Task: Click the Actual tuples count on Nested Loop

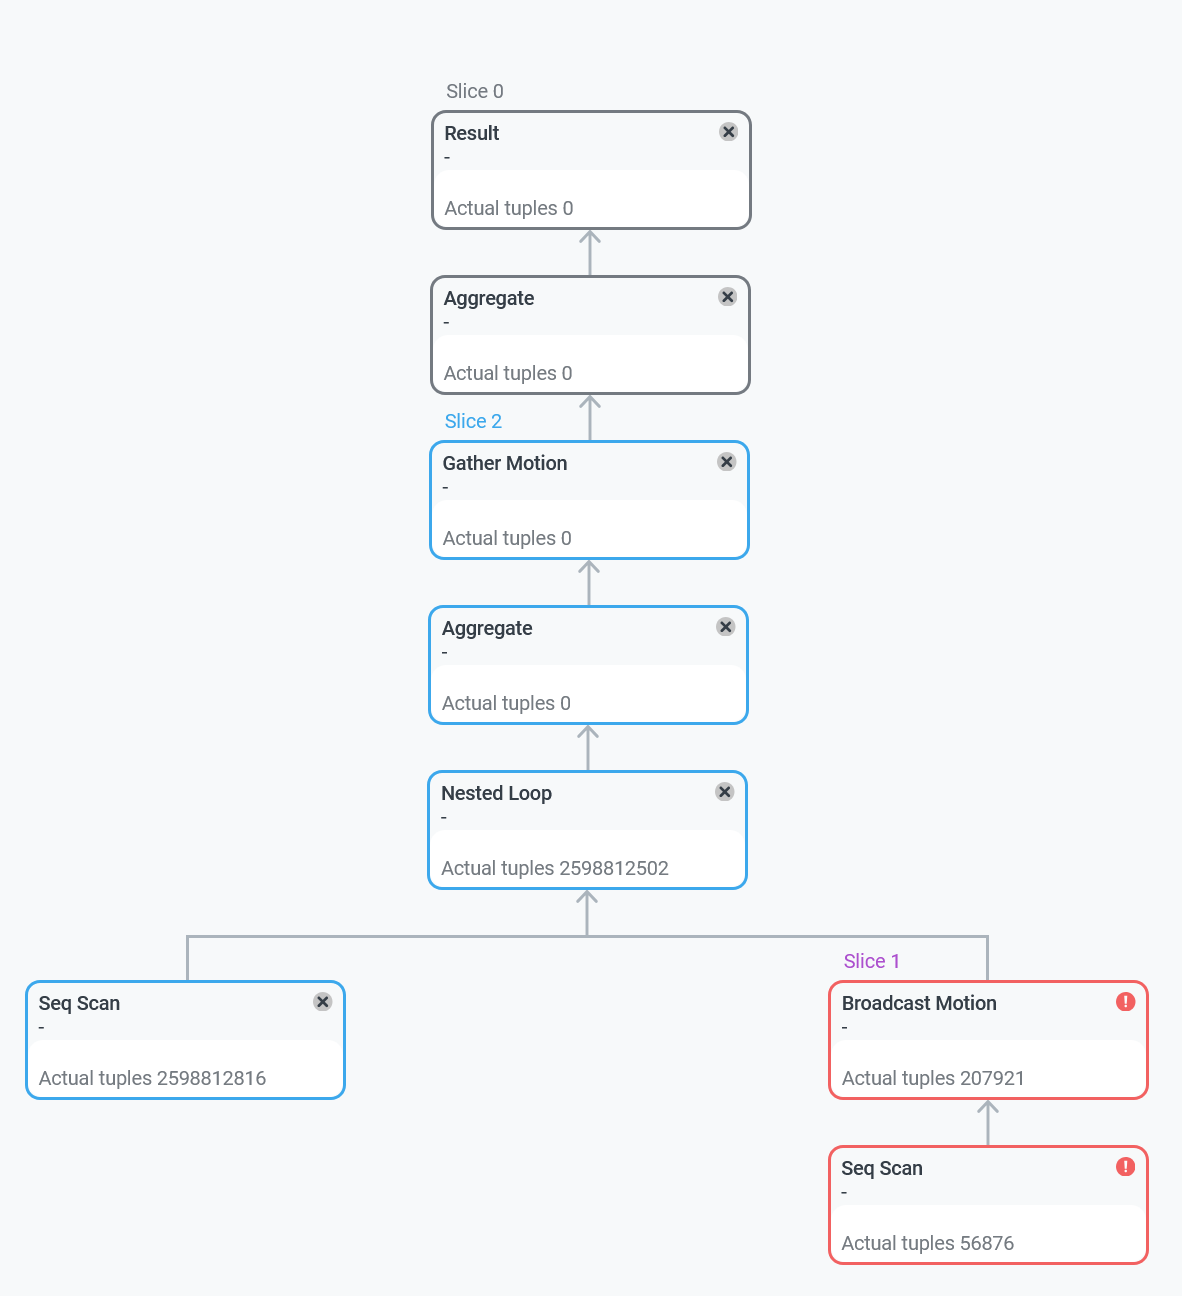Action: tap(554, 868)
